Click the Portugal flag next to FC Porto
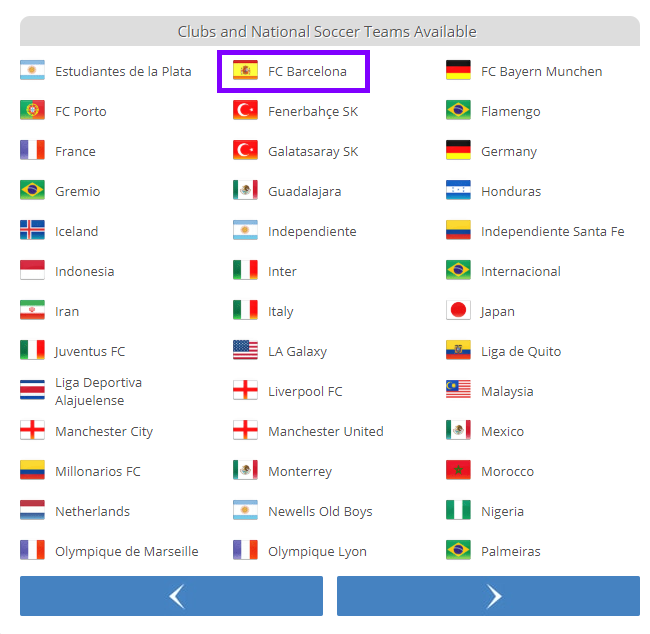 (x=32, y=110)
